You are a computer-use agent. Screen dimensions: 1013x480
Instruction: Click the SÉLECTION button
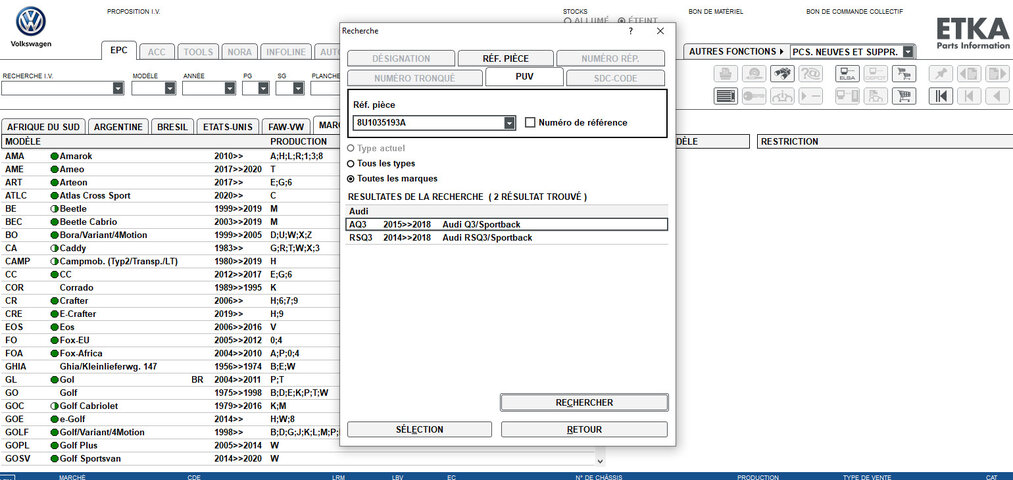click(x=419, y=430)
